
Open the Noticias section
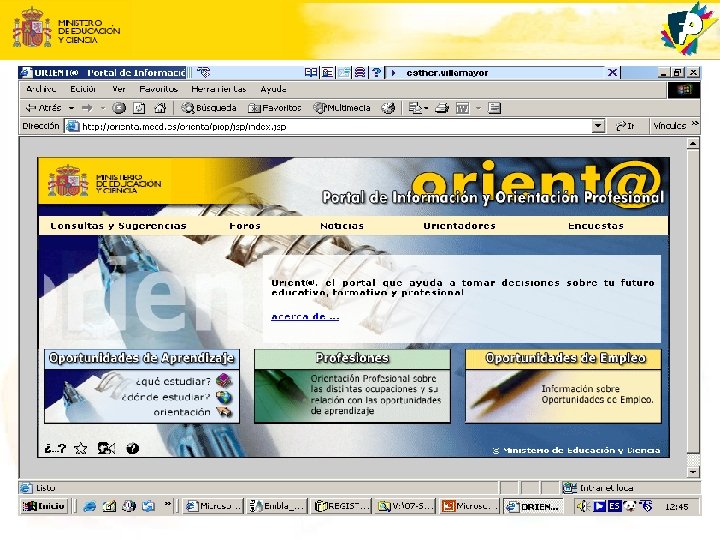tap(342, 226)
